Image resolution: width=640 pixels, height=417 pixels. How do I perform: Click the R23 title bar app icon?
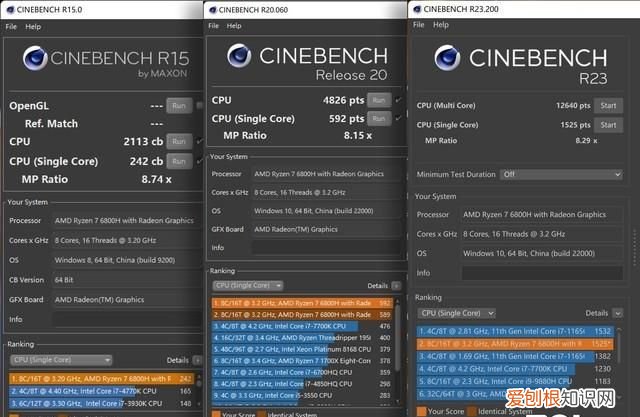(x=418, y=8)
